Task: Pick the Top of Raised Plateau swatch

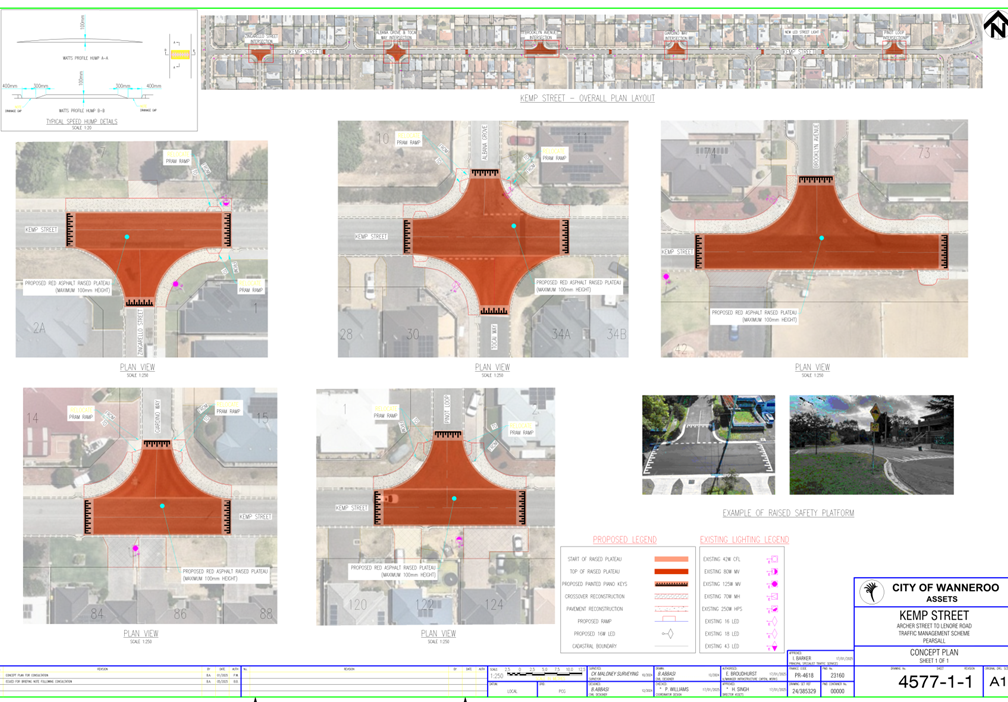Action: pyautogui.click(x=670, y=572)
